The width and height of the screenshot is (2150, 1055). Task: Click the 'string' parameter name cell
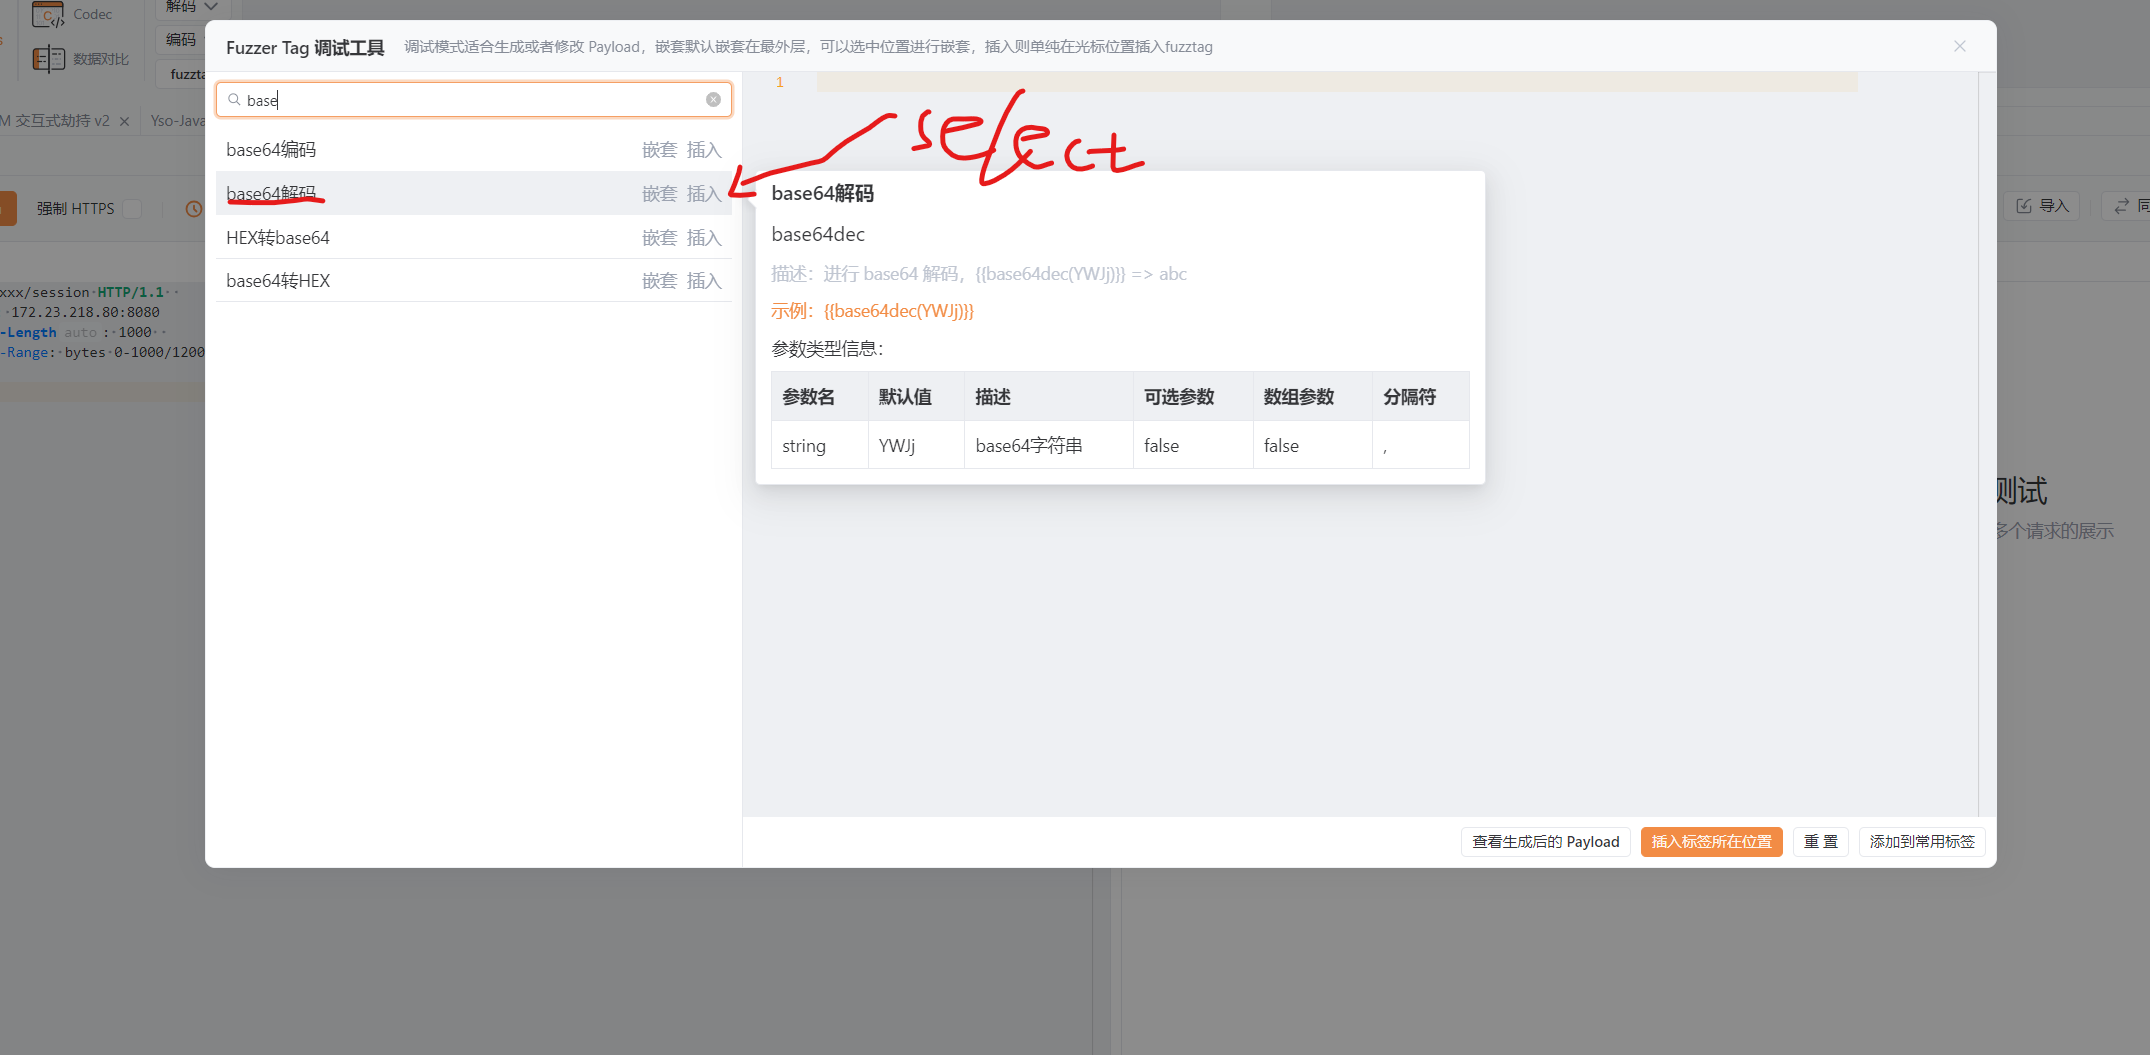point(820,445)
